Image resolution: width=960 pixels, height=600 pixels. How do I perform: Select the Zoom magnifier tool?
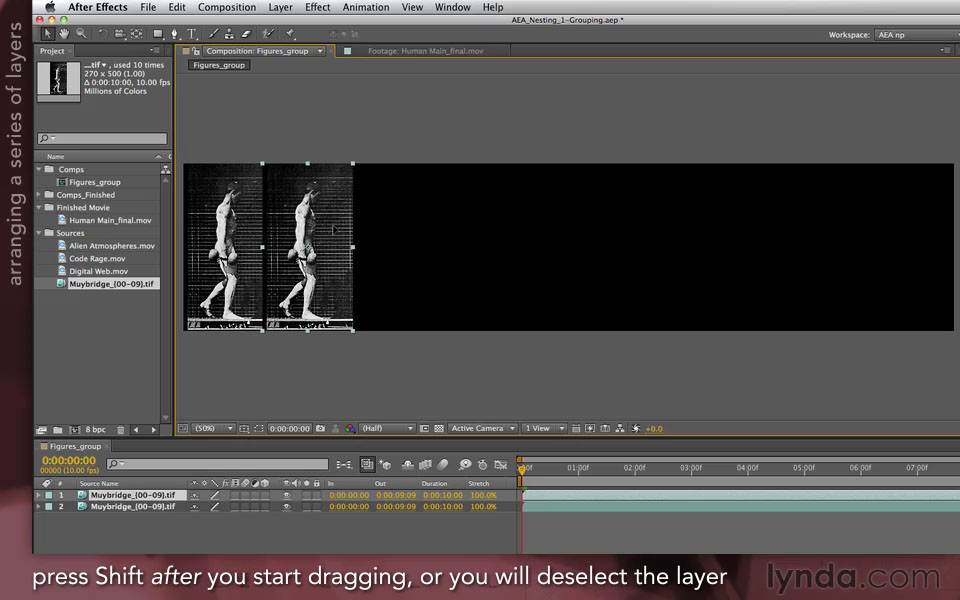point(81,34)
